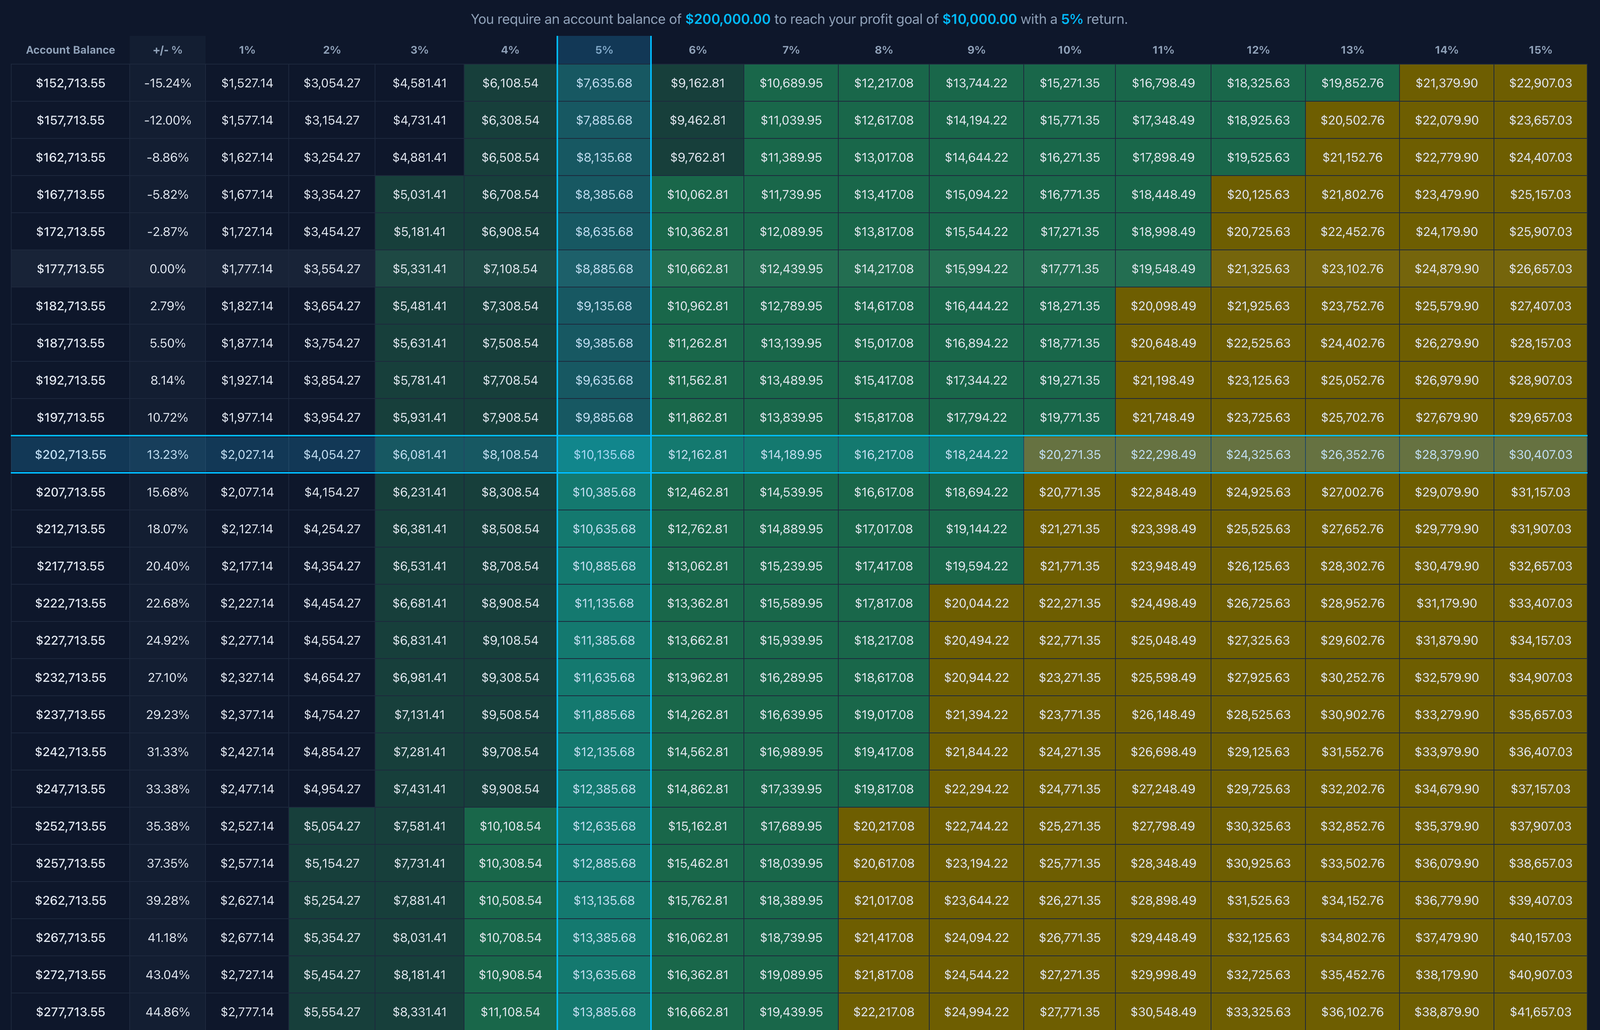1600x1030 pixels.
Task: Select the $41,657.03 cell at bottom right
Action: point(1540,1012)
